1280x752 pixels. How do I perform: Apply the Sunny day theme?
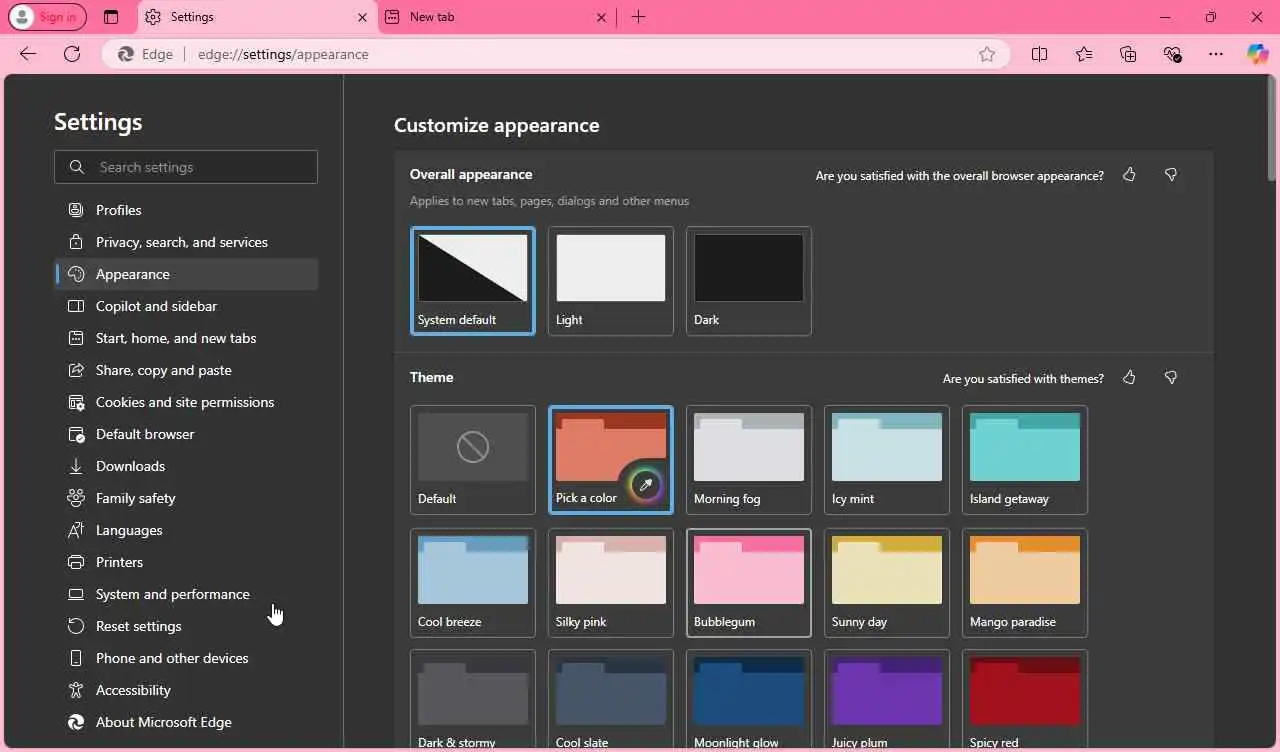coord(887,583)
